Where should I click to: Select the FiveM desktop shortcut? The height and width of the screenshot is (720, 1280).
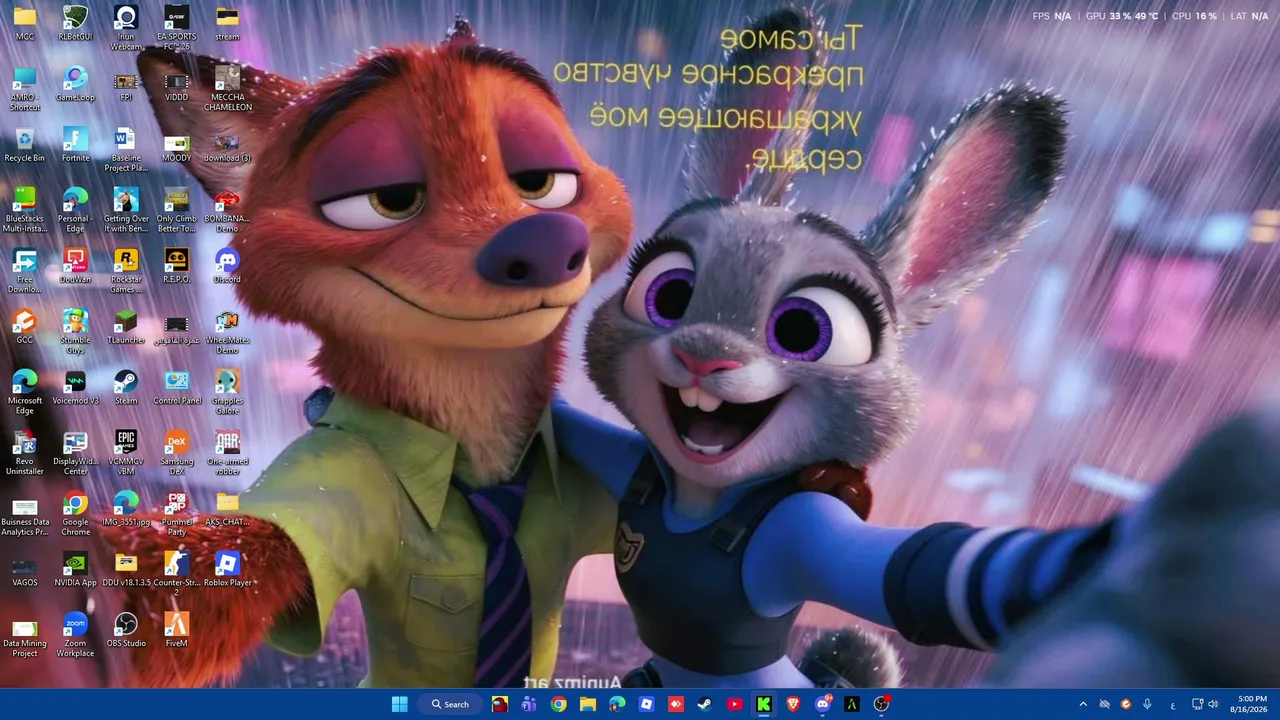point(177,631)
